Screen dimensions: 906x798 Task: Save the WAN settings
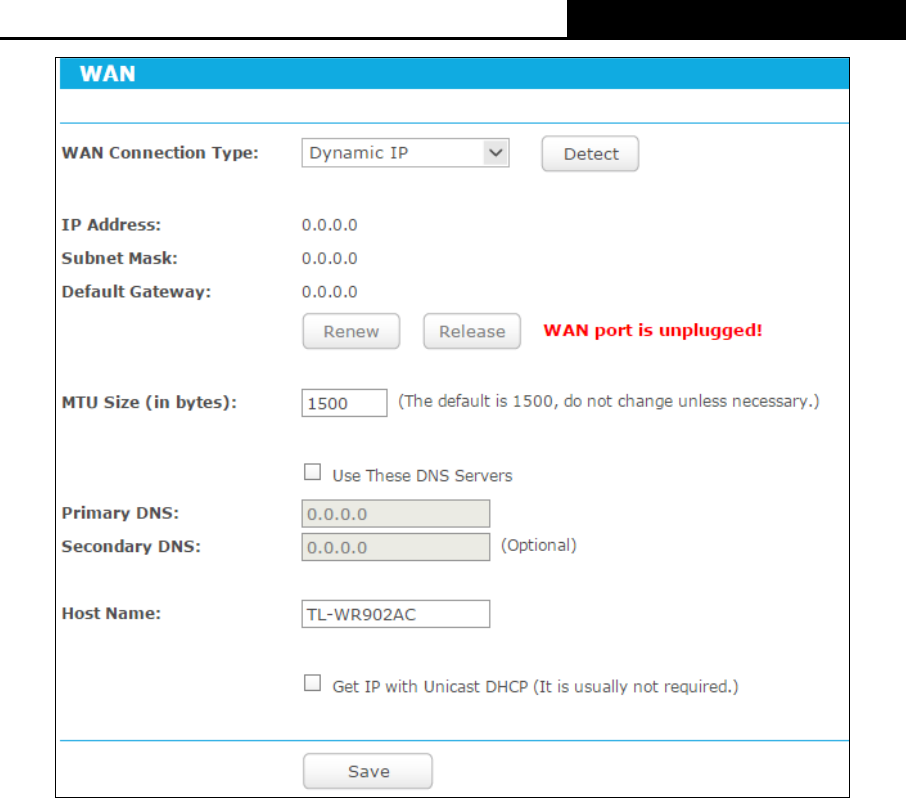point(367,771)
